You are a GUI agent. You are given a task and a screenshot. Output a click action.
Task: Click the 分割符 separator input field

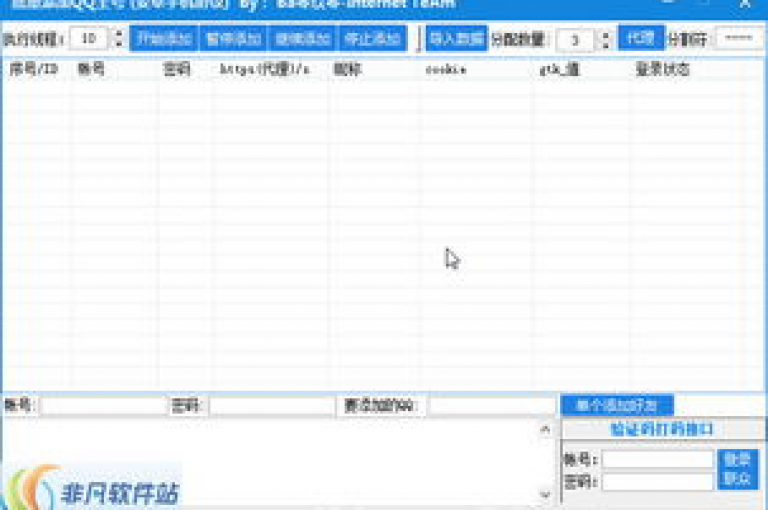[739, 38]
